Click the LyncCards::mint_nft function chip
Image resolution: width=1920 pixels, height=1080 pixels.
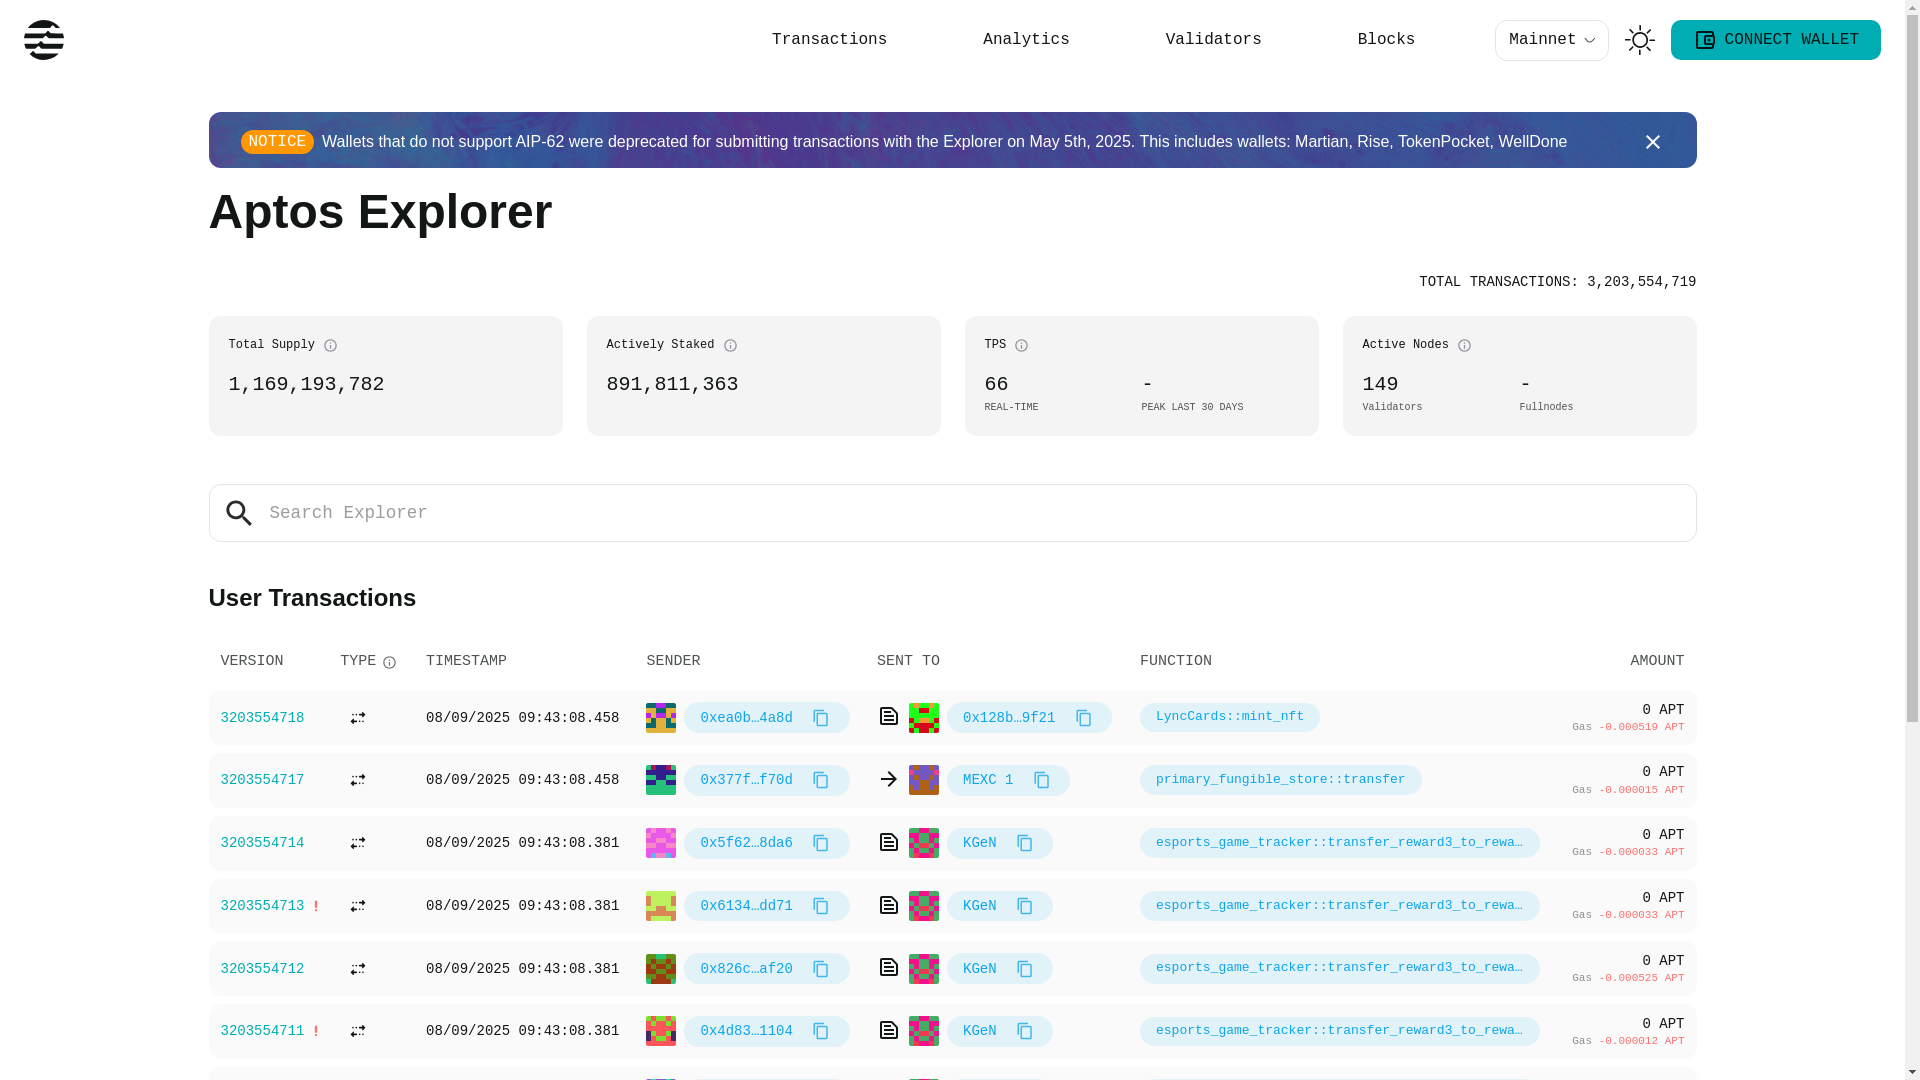(x=1229, y=717)
